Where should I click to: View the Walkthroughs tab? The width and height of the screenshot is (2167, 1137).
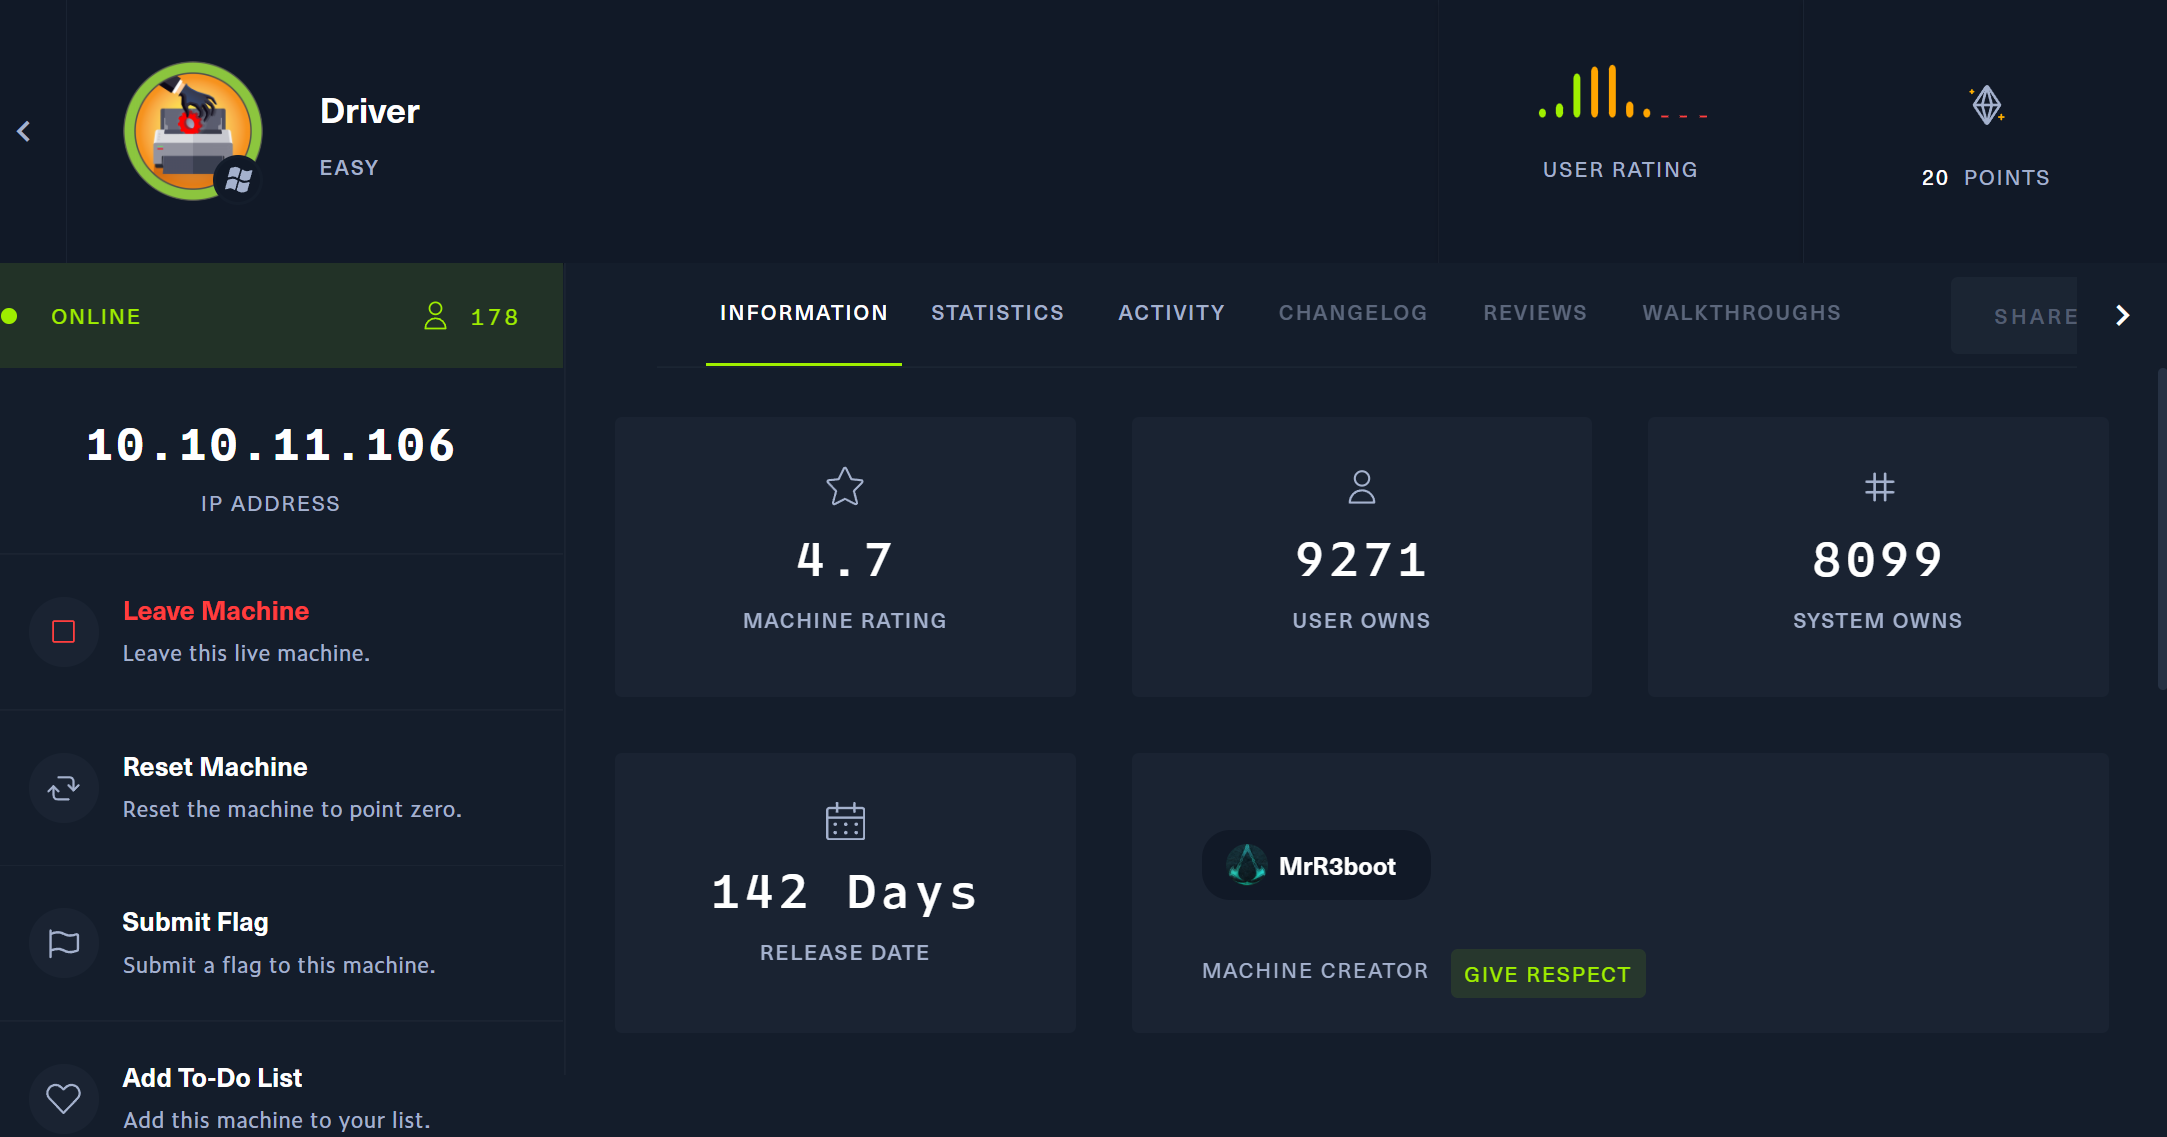[1741, 313]
